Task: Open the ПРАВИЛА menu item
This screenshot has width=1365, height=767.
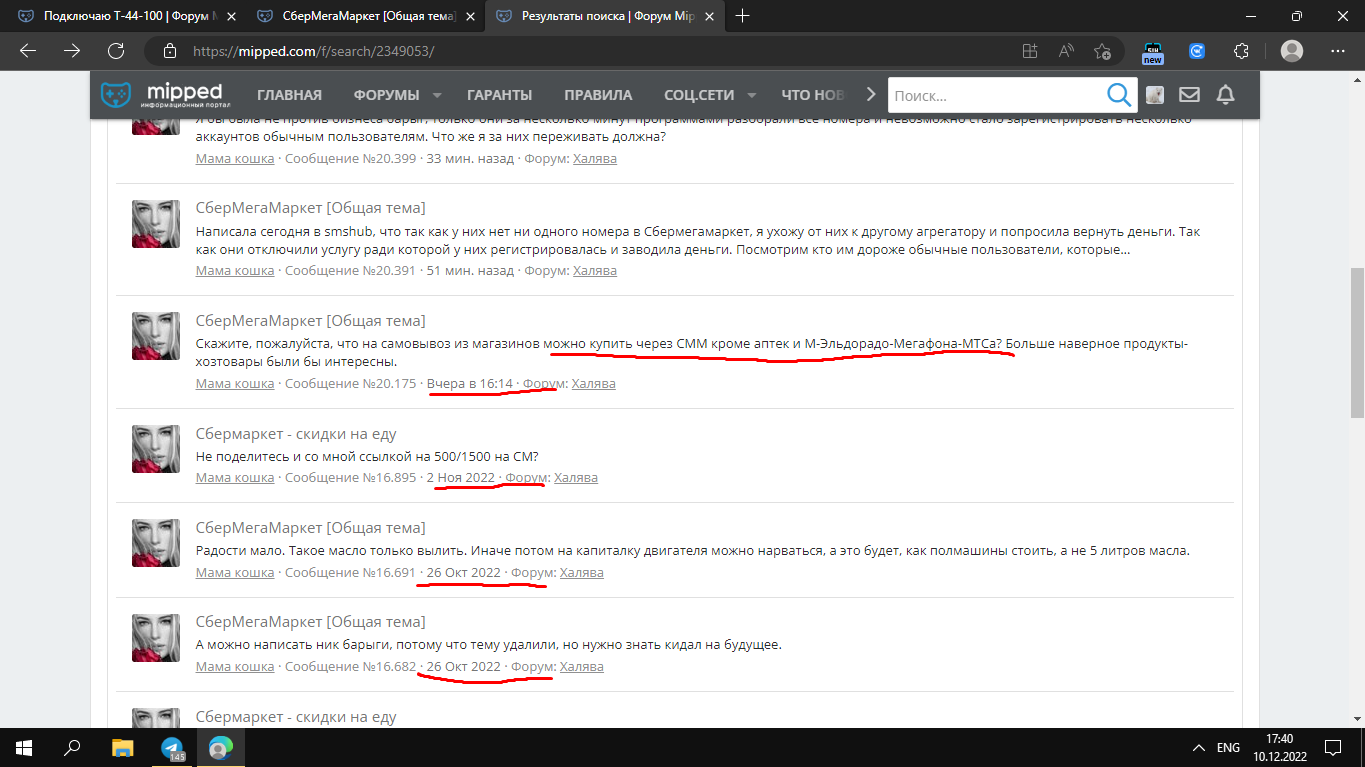Action: [598, 95]
